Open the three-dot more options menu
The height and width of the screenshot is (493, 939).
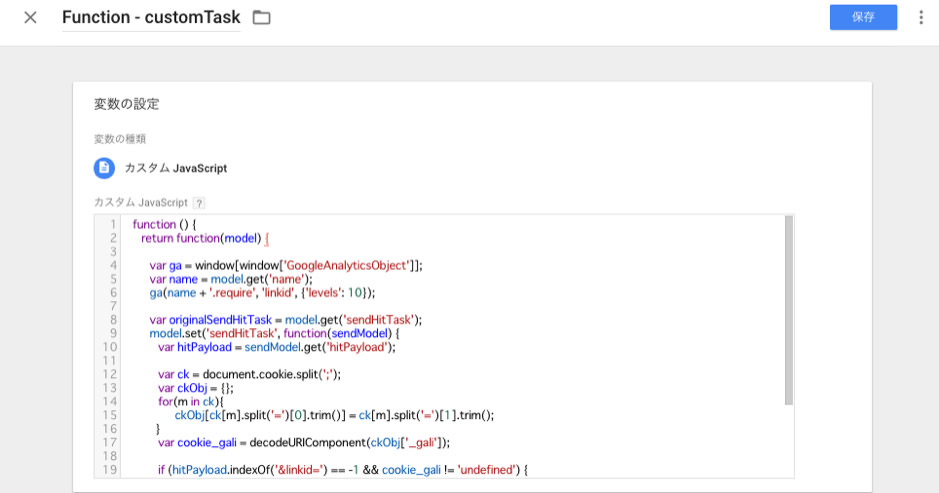(920, 18)
